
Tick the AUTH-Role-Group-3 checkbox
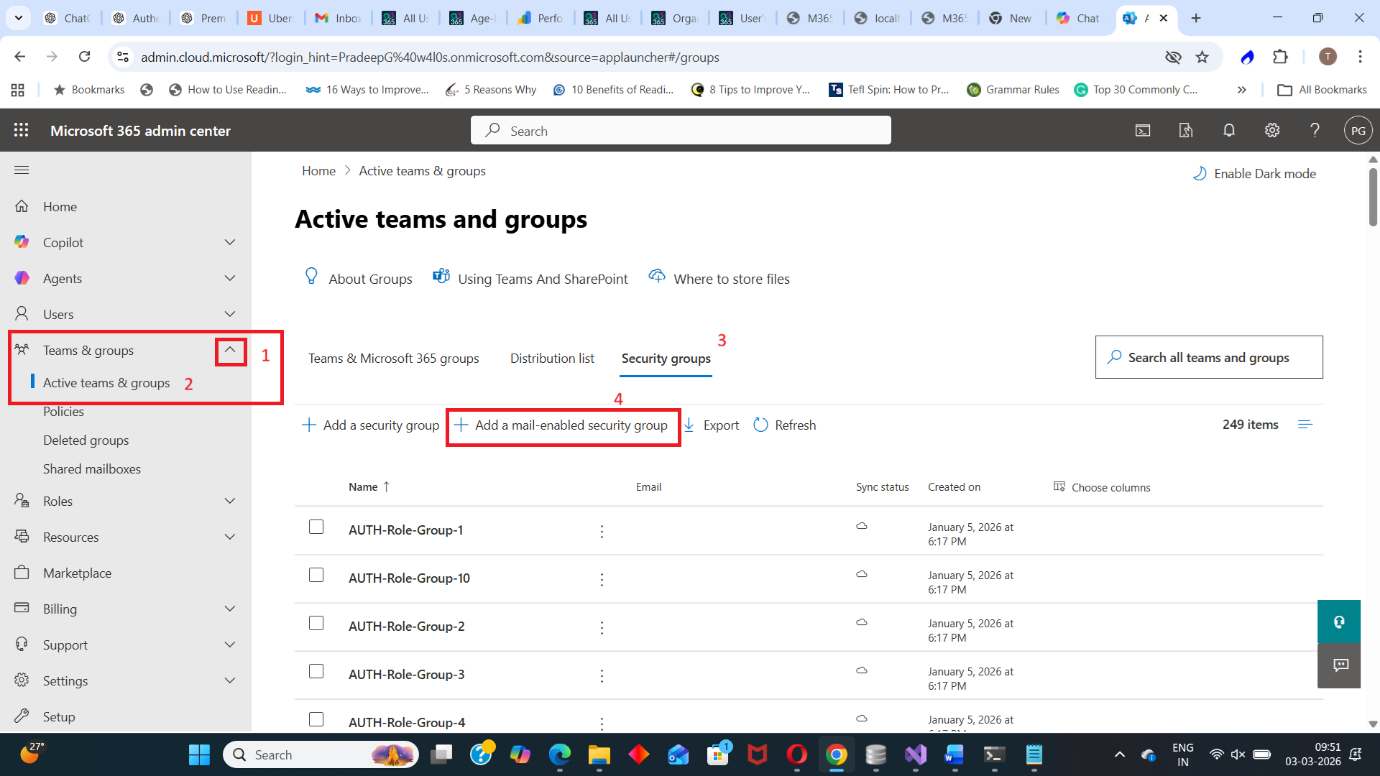[317, 671]
